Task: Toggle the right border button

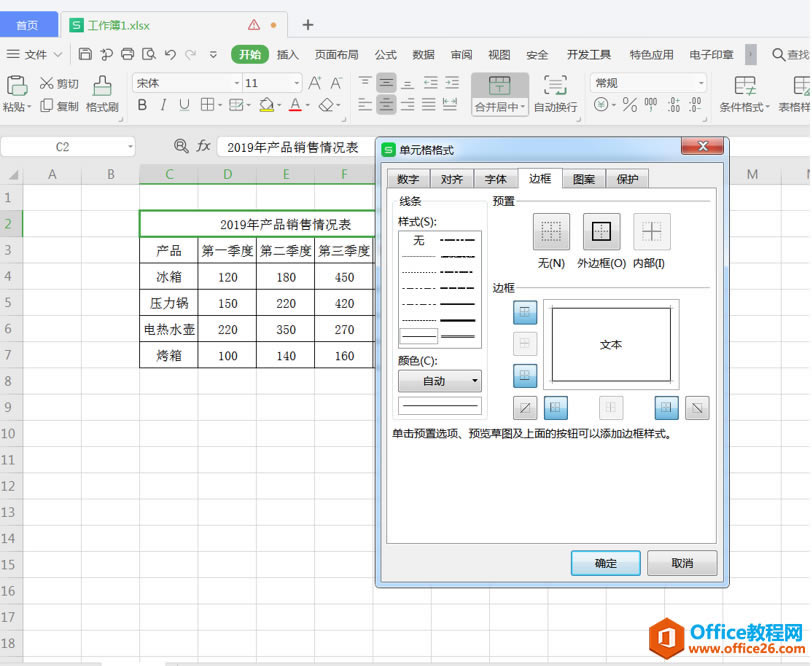Action: 666,408
